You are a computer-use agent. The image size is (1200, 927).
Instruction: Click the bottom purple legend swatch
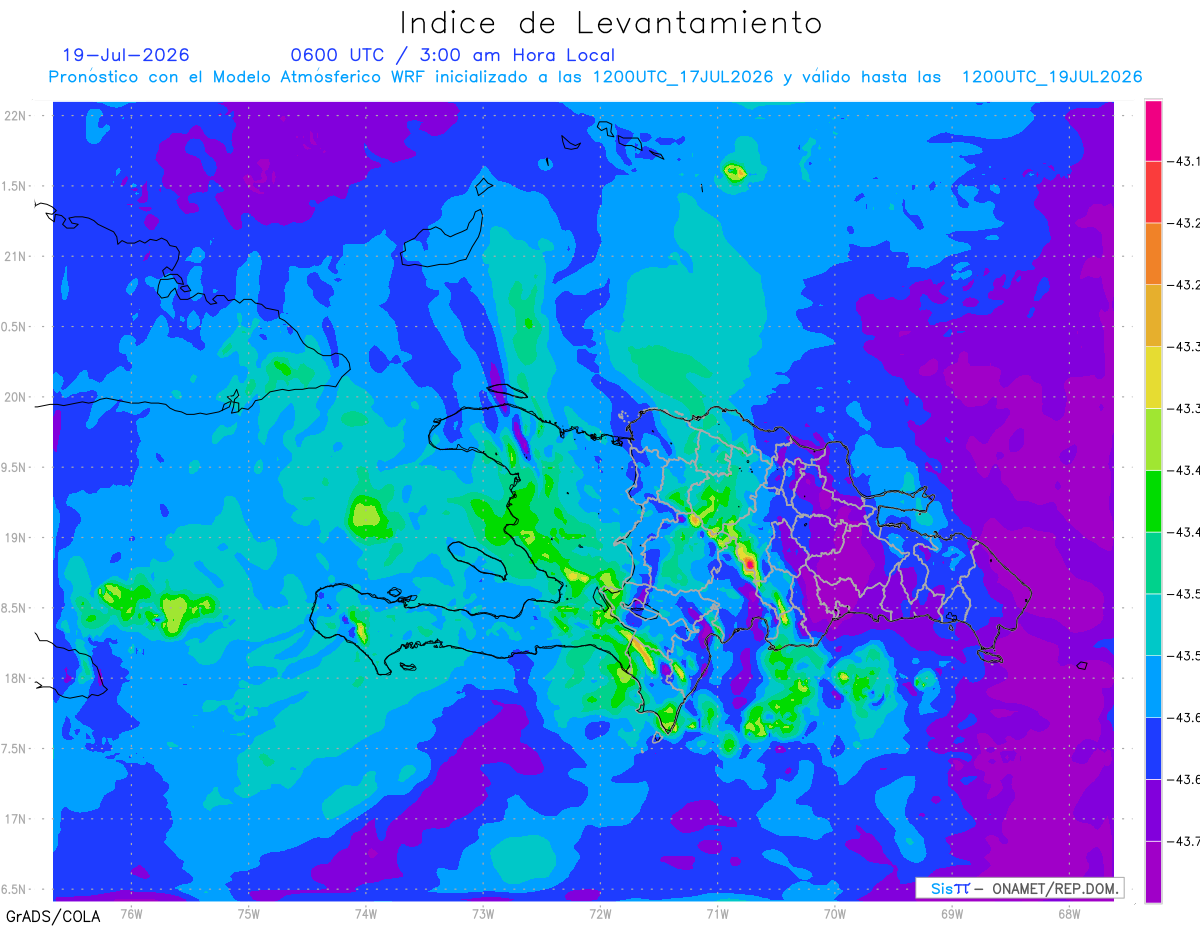[x=1153, y=871]
